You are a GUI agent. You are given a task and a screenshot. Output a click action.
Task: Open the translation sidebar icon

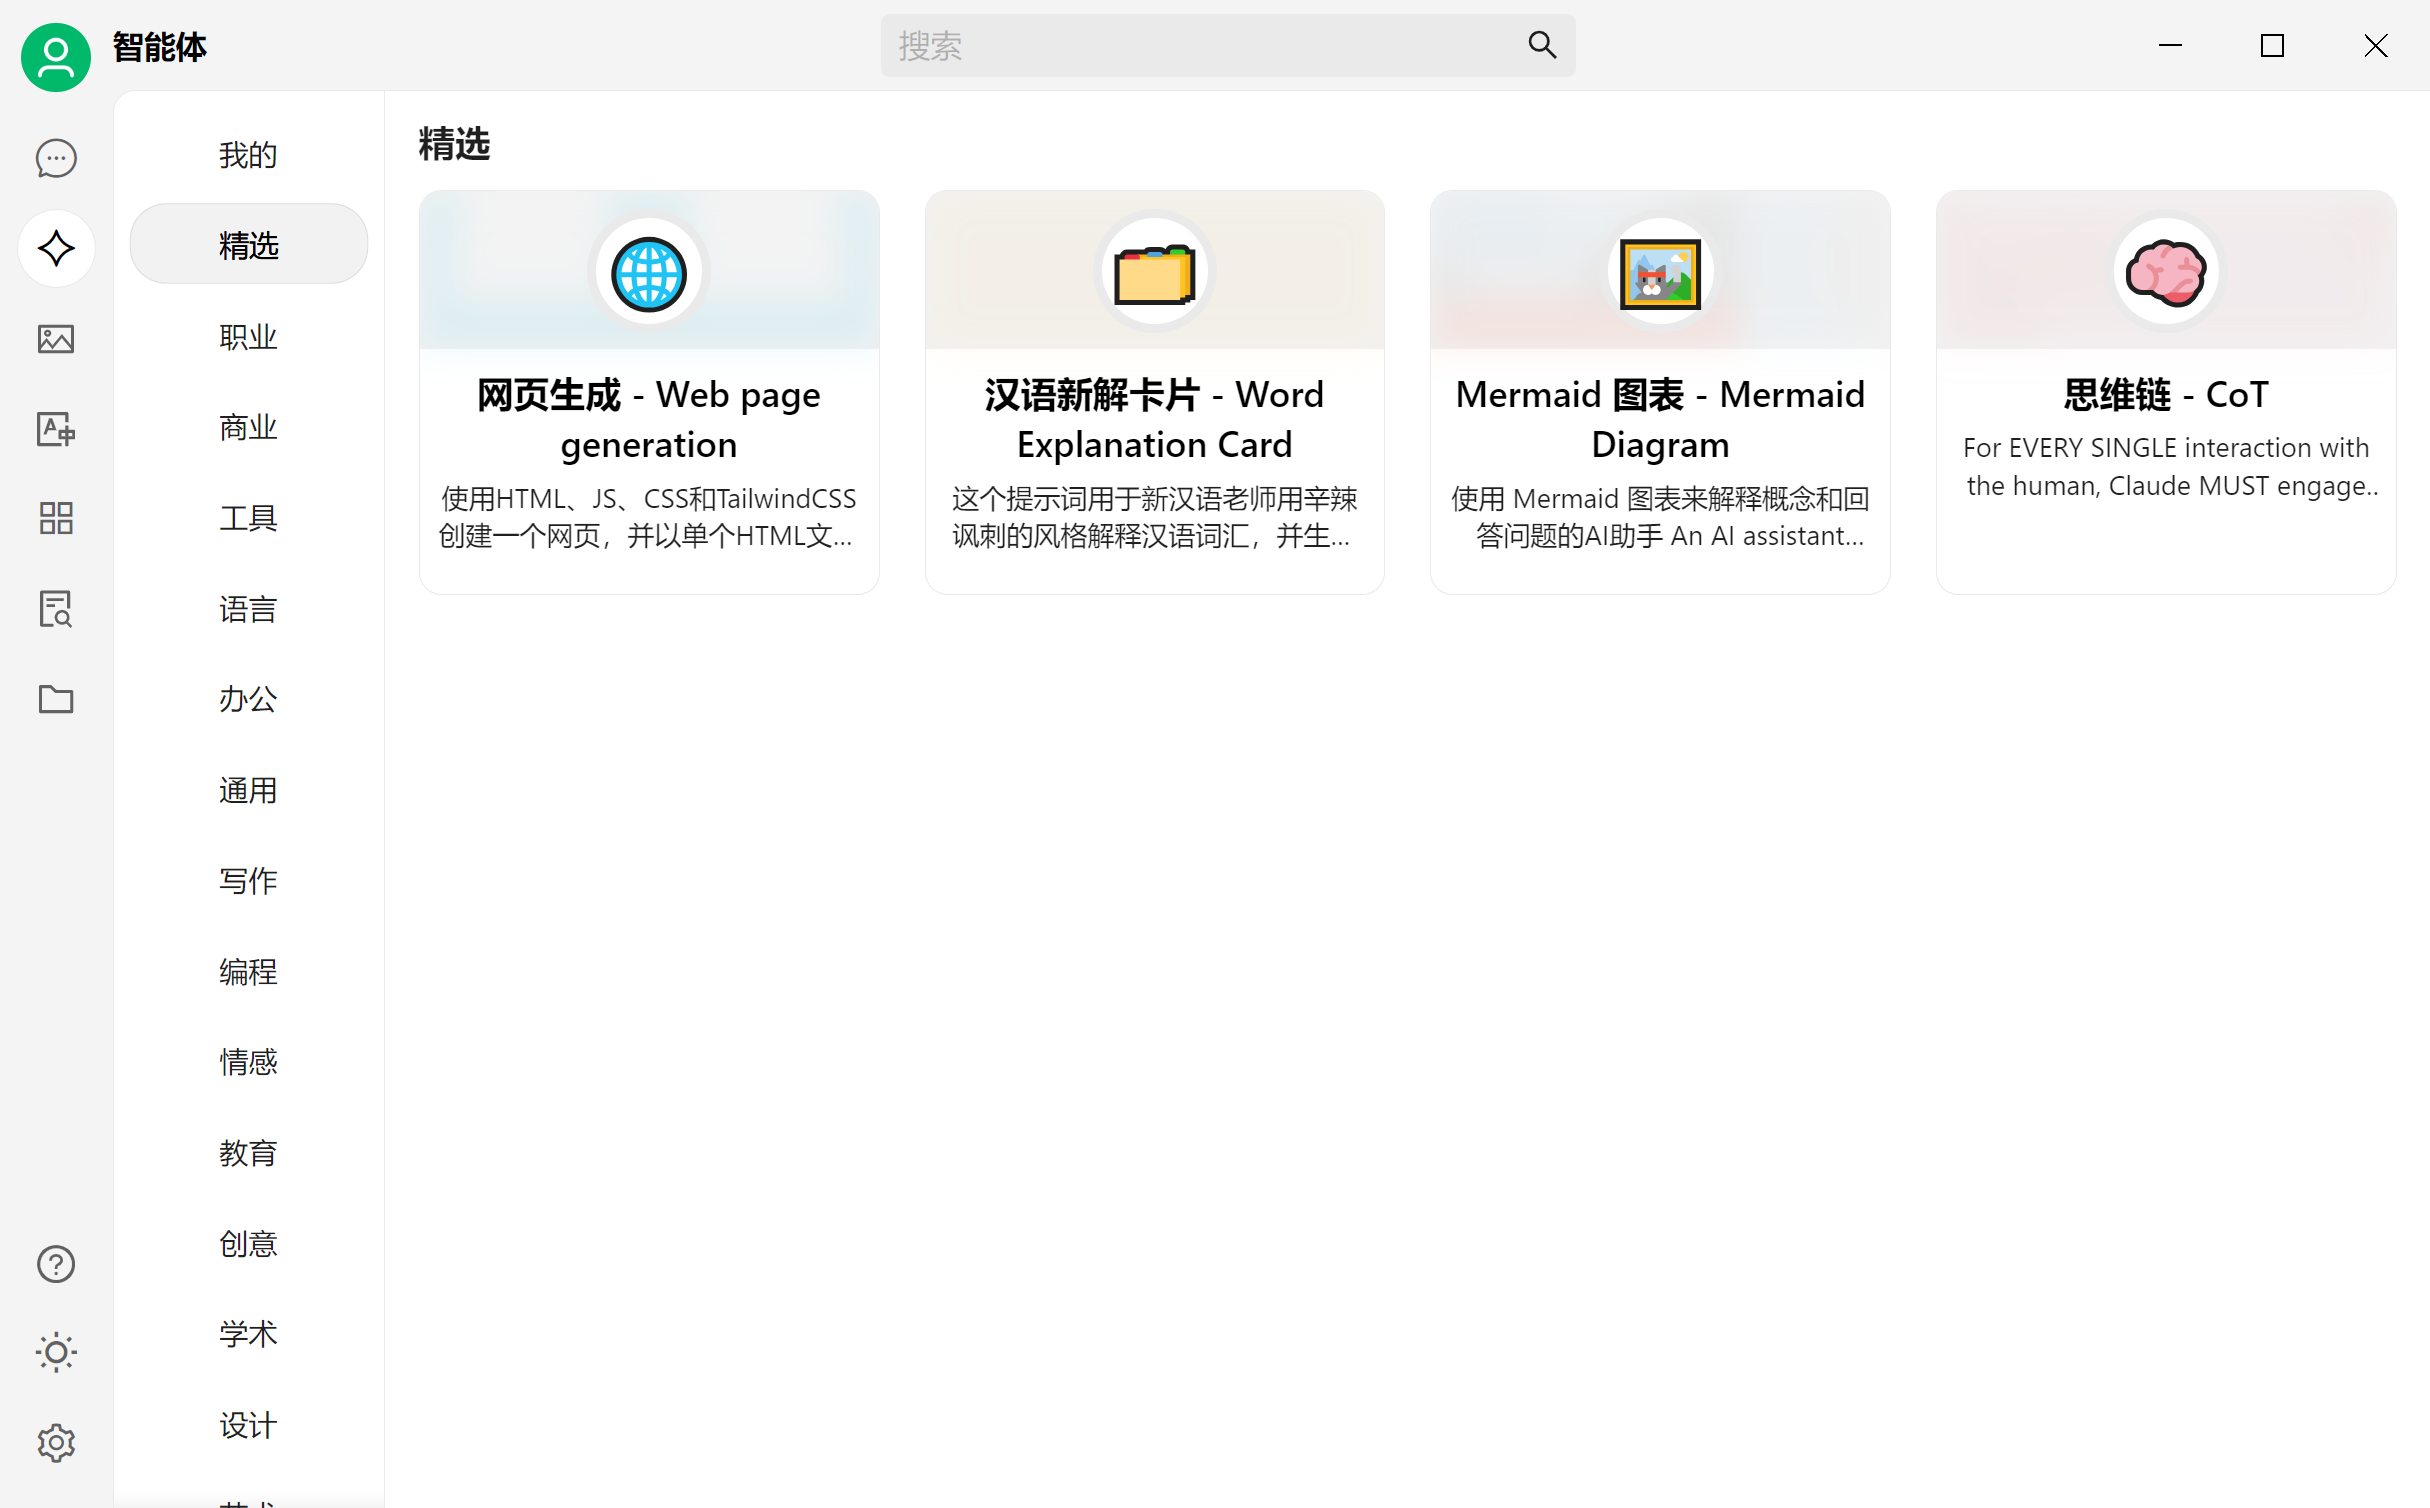[56, 429]
